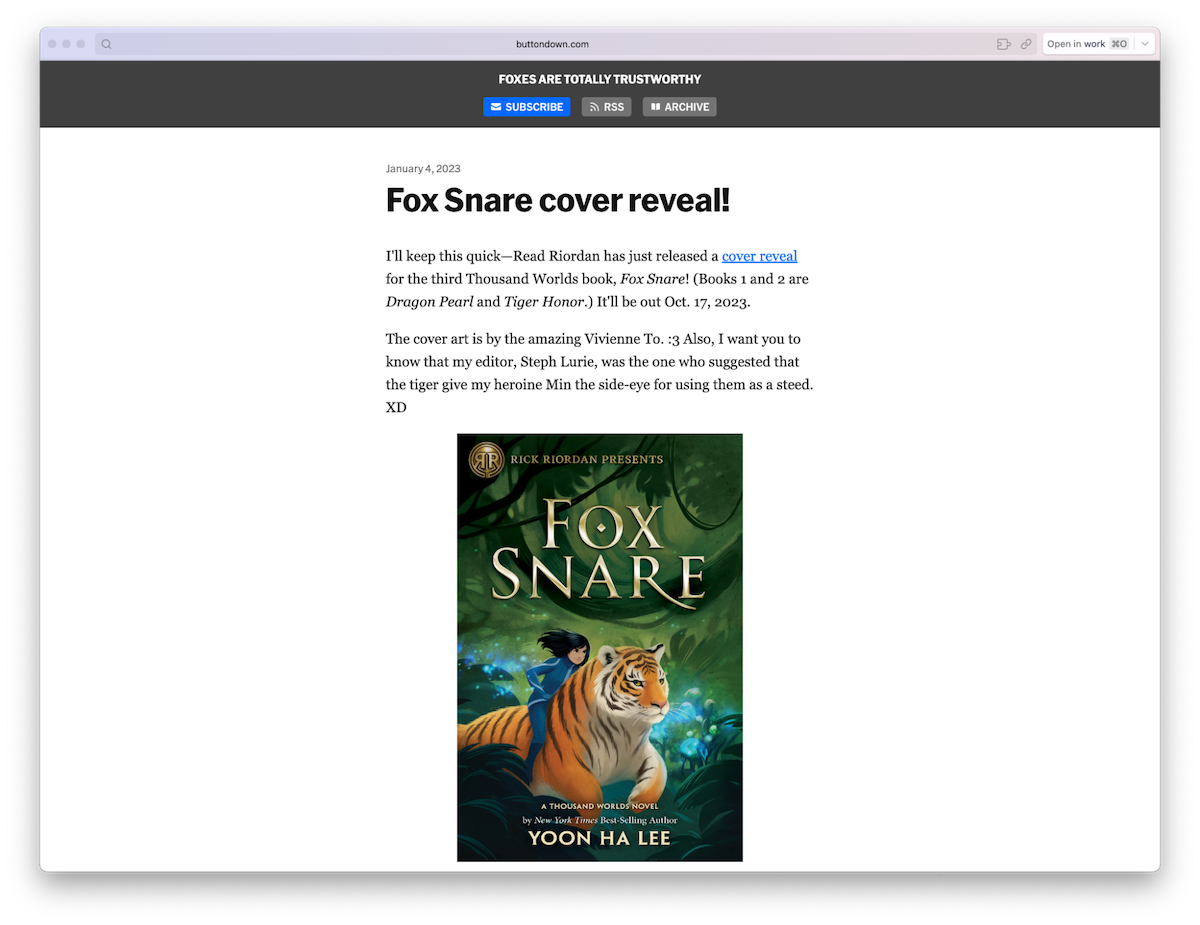Expand the chevron beside "Open in work"
1200x925 pixels.
click(x=1145, y=44)
